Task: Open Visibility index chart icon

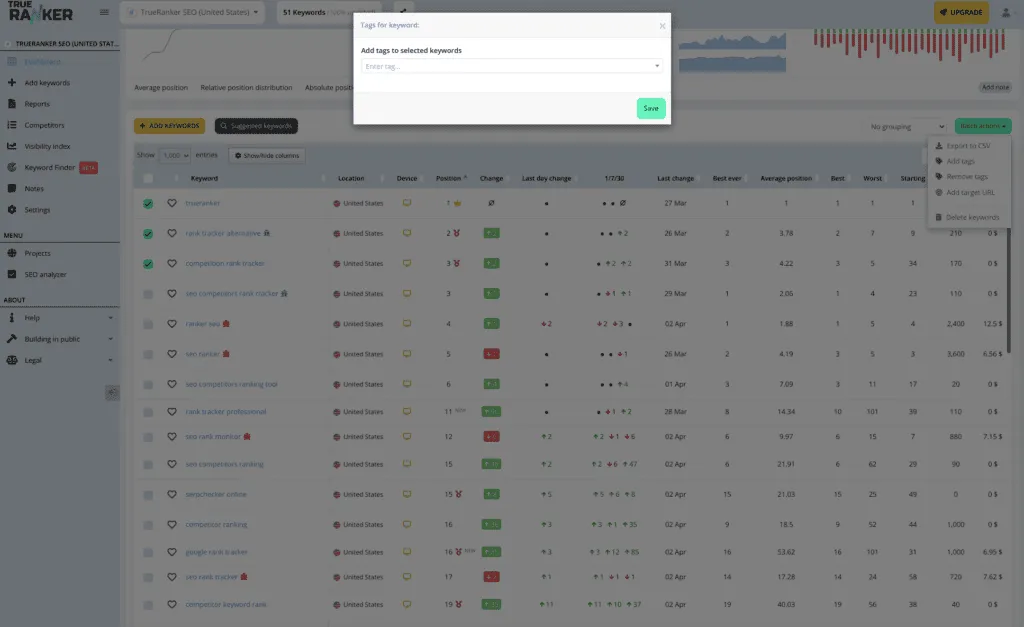Action: pos(12,146)
